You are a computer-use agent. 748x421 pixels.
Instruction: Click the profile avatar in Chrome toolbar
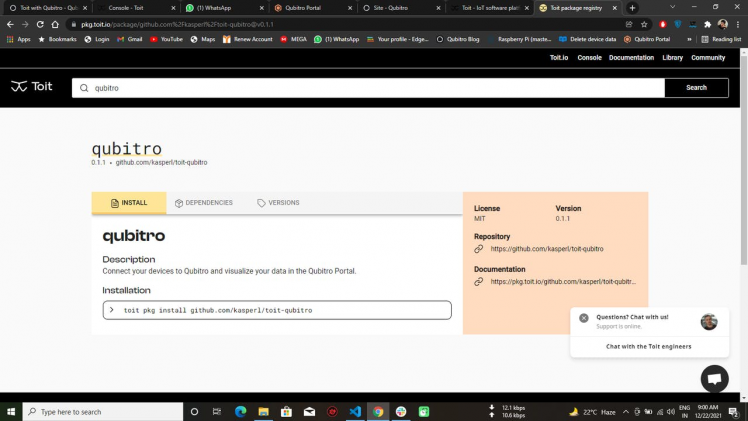click(723, 24)
